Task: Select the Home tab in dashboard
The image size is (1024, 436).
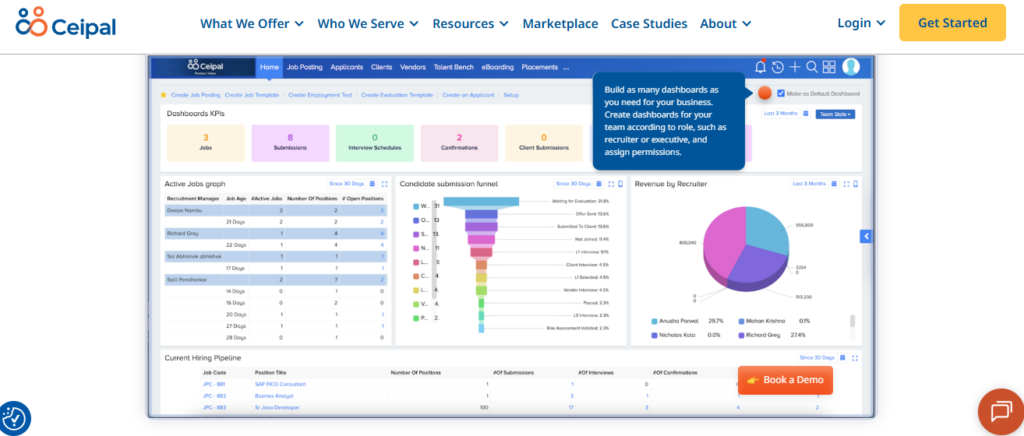Action: [x=269, y=67]
